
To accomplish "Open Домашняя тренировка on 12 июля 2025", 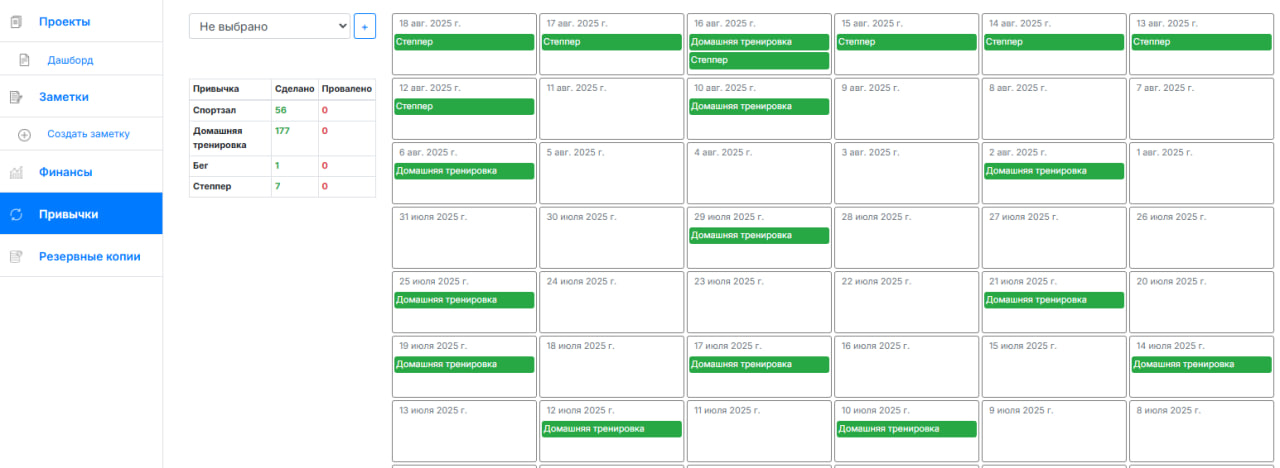I will click(x=612, y=429).
